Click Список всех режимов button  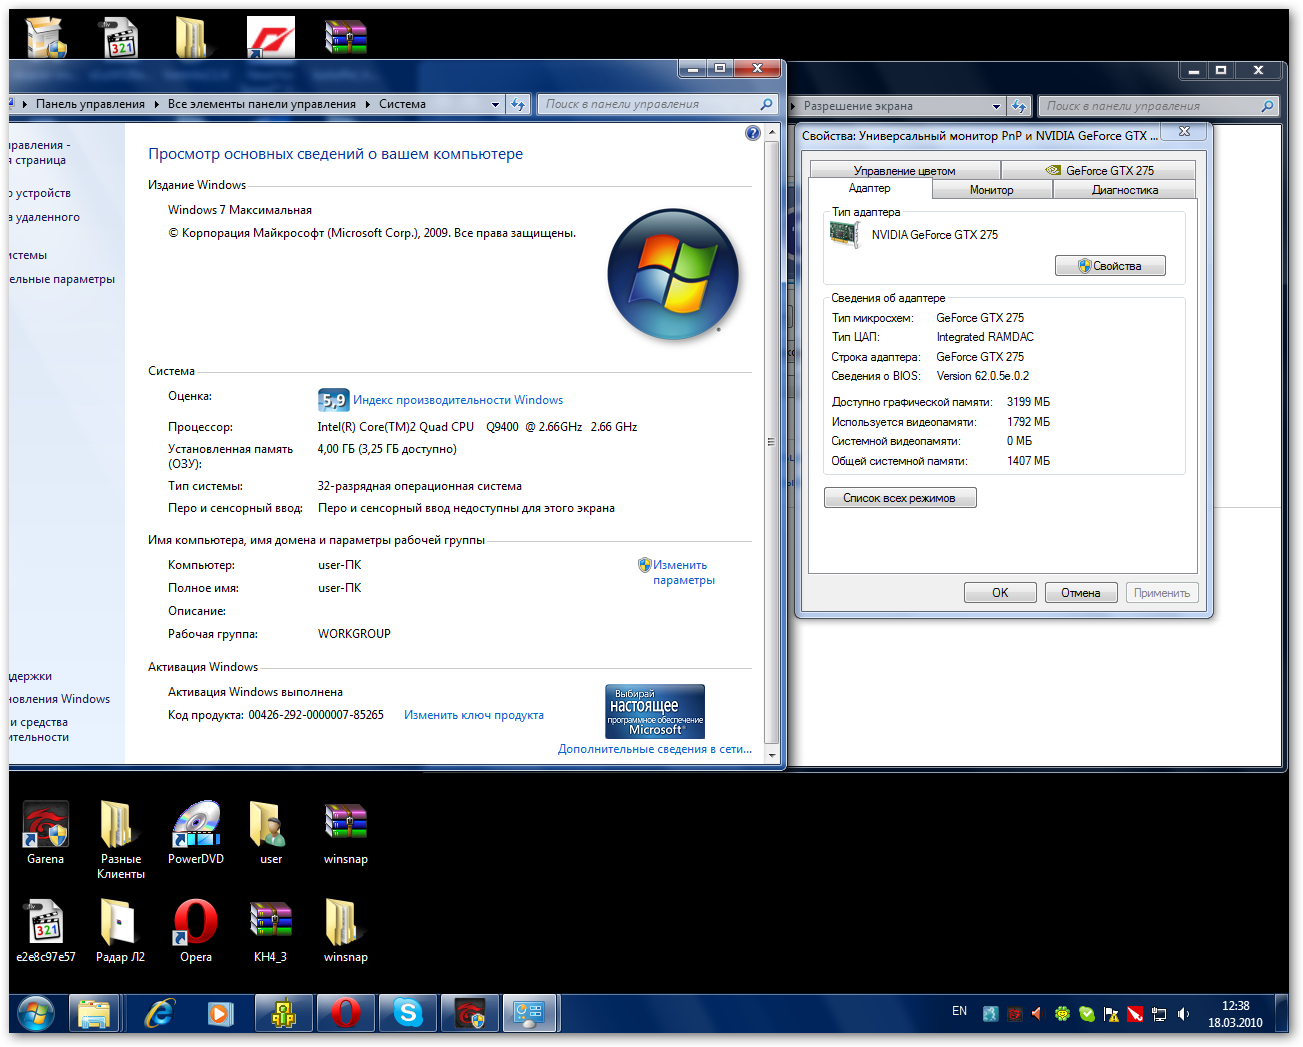(900, 498)
